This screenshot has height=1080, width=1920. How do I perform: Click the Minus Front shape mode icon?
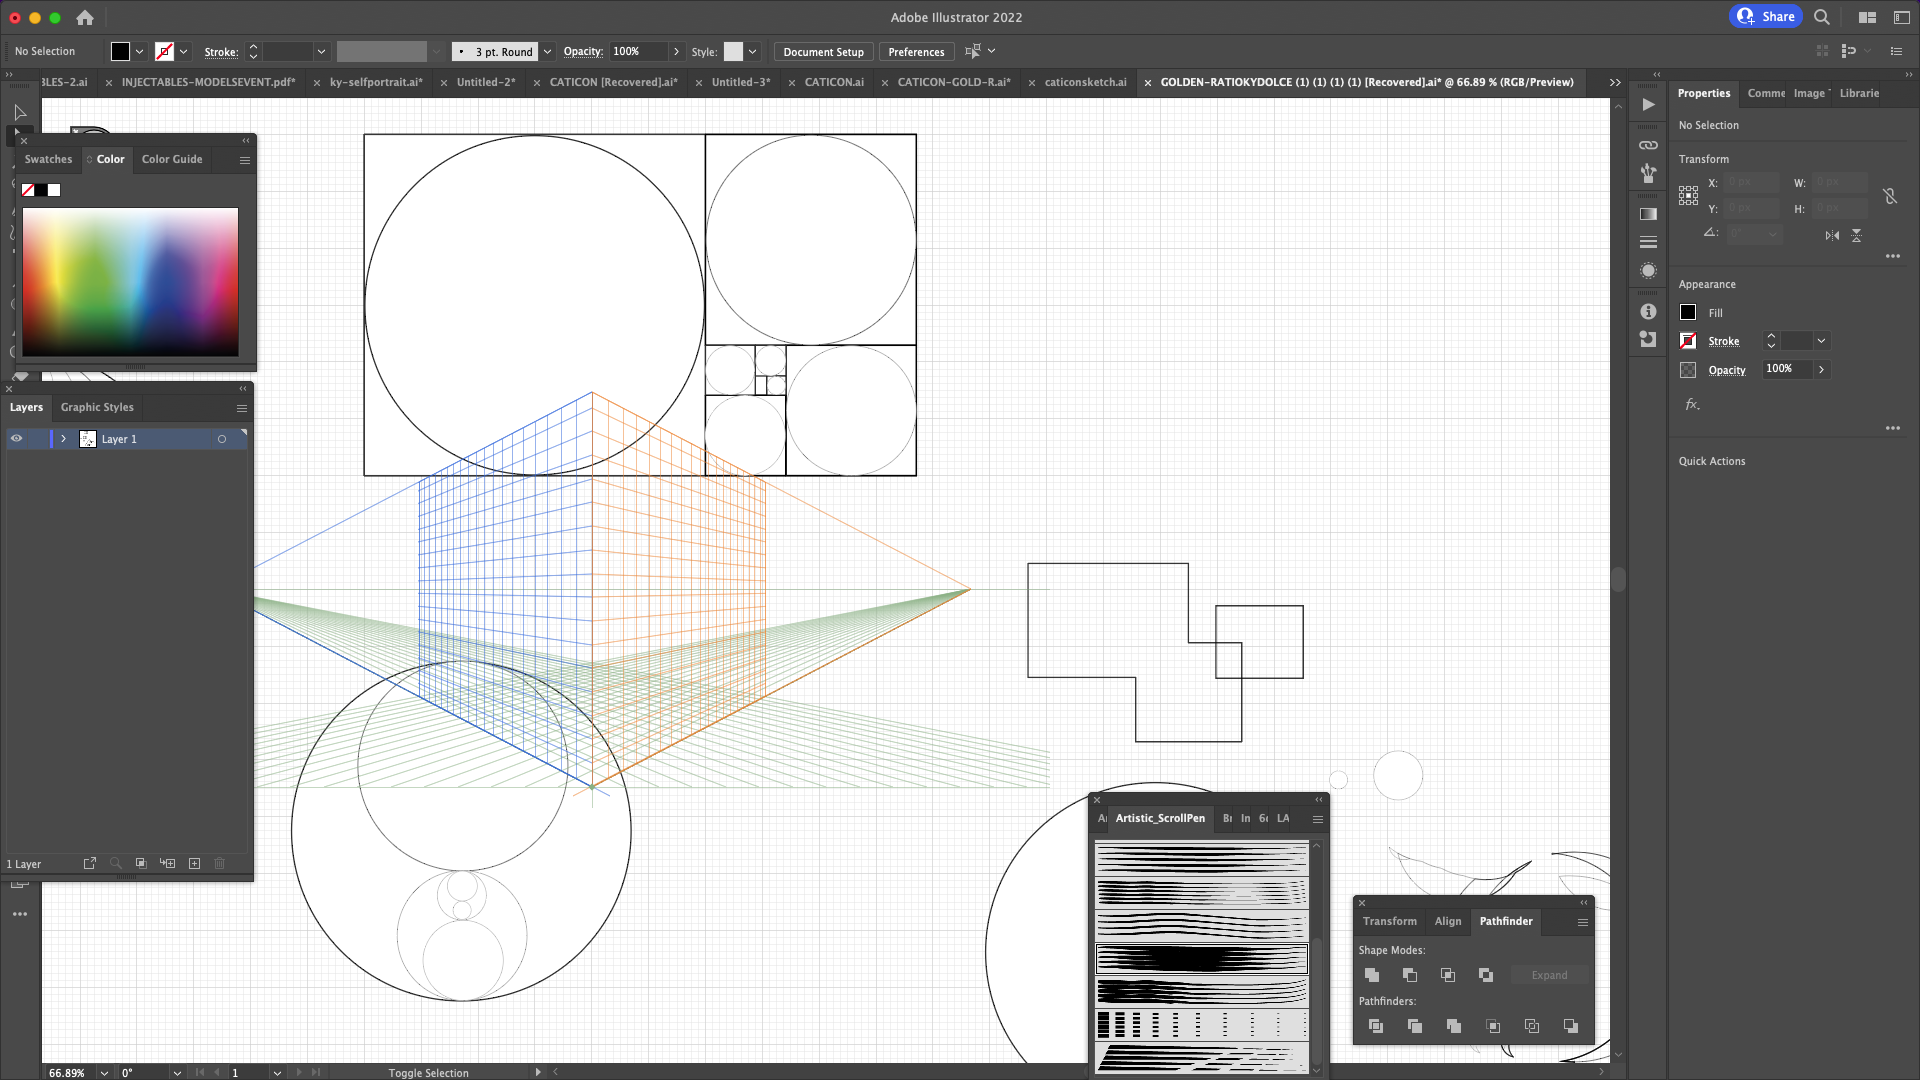[1410, 975]
